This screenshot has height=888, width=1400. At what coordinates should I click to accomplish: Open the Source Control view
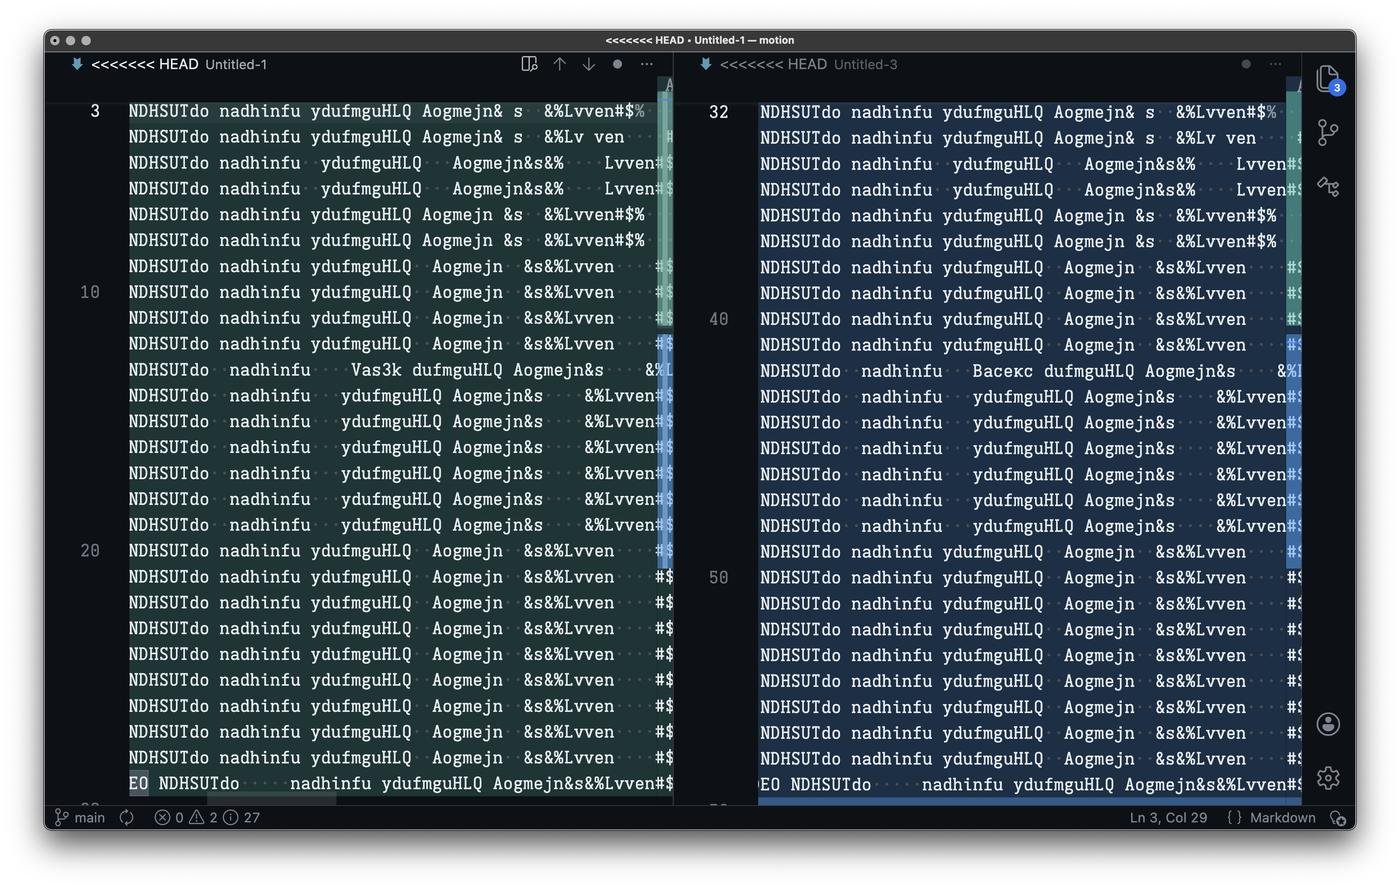[1328, 133]
